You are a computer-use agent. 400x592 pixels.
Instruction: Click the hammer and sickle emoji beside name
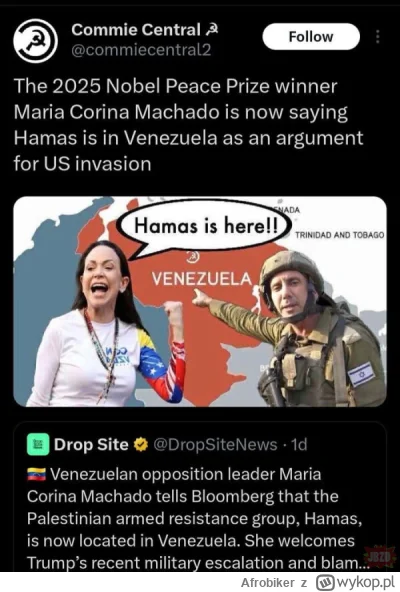tap(212, 29)
